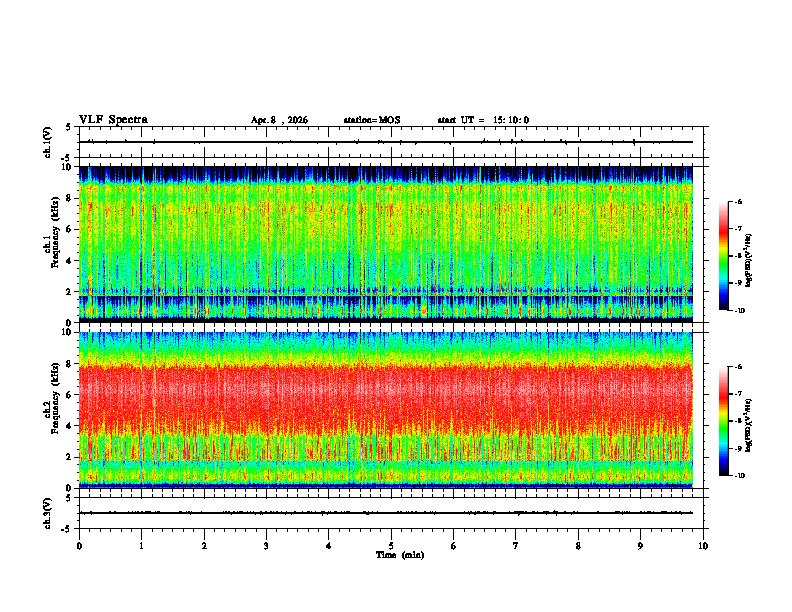Click time axis tick label 4
792x612 pixels.
click(x=329, y=546)
